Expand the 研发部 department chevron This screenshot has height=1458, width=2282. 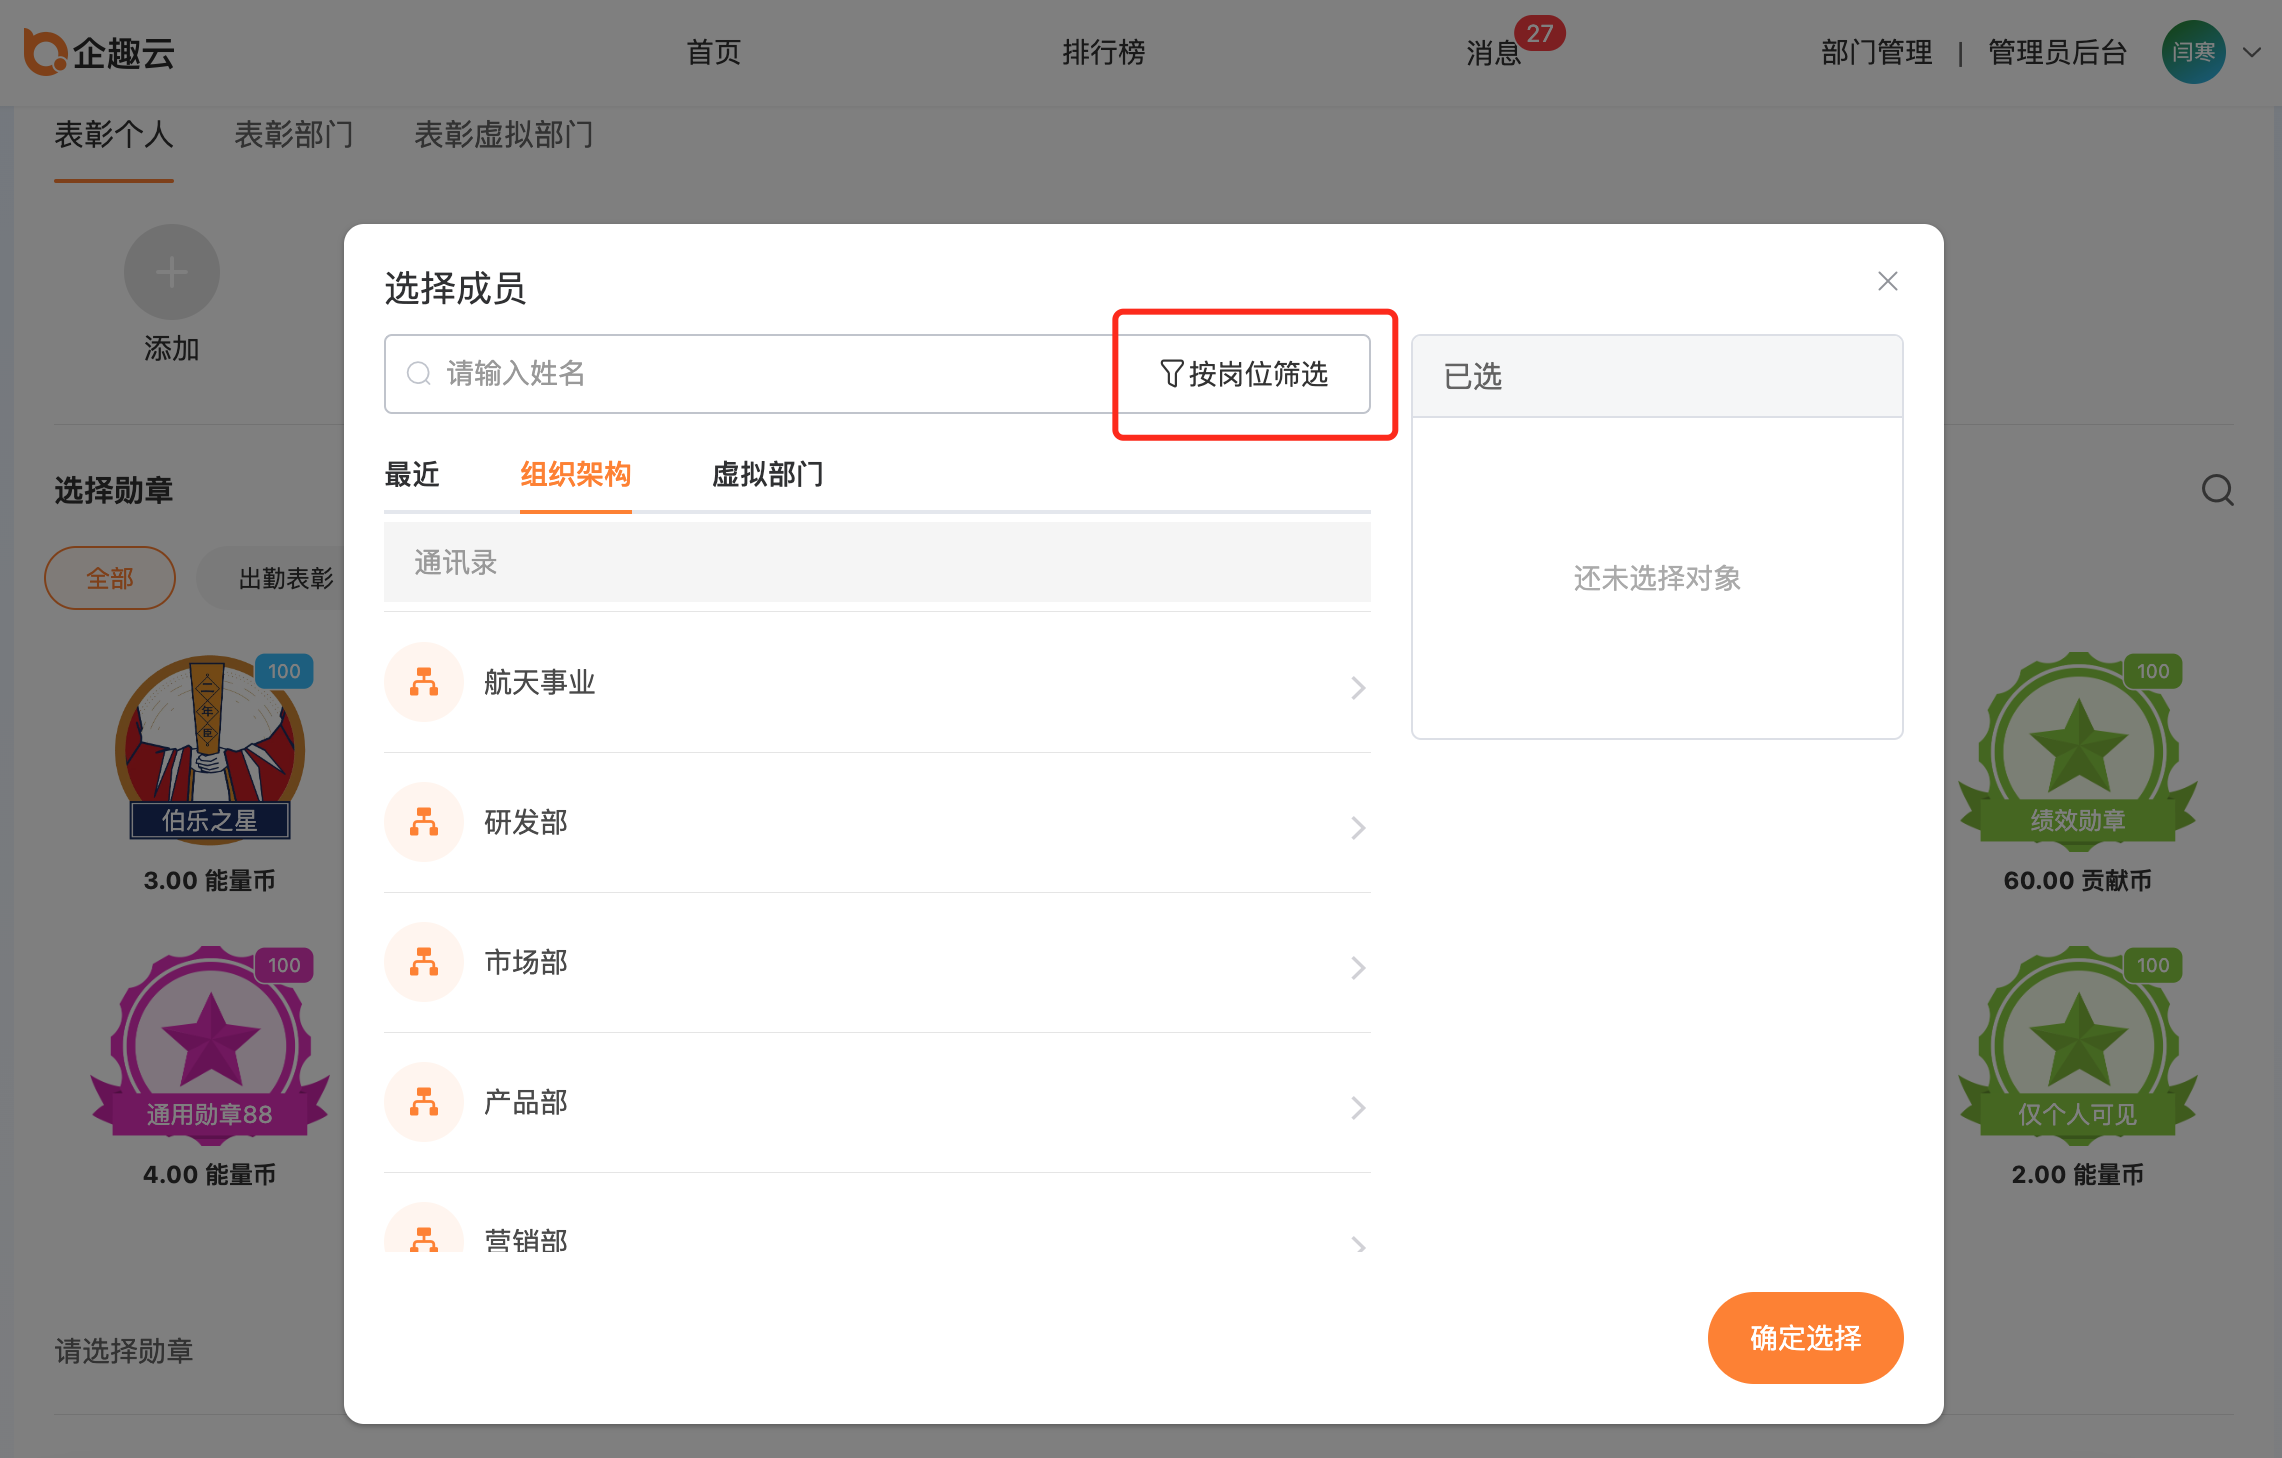tap(1357, 827)
